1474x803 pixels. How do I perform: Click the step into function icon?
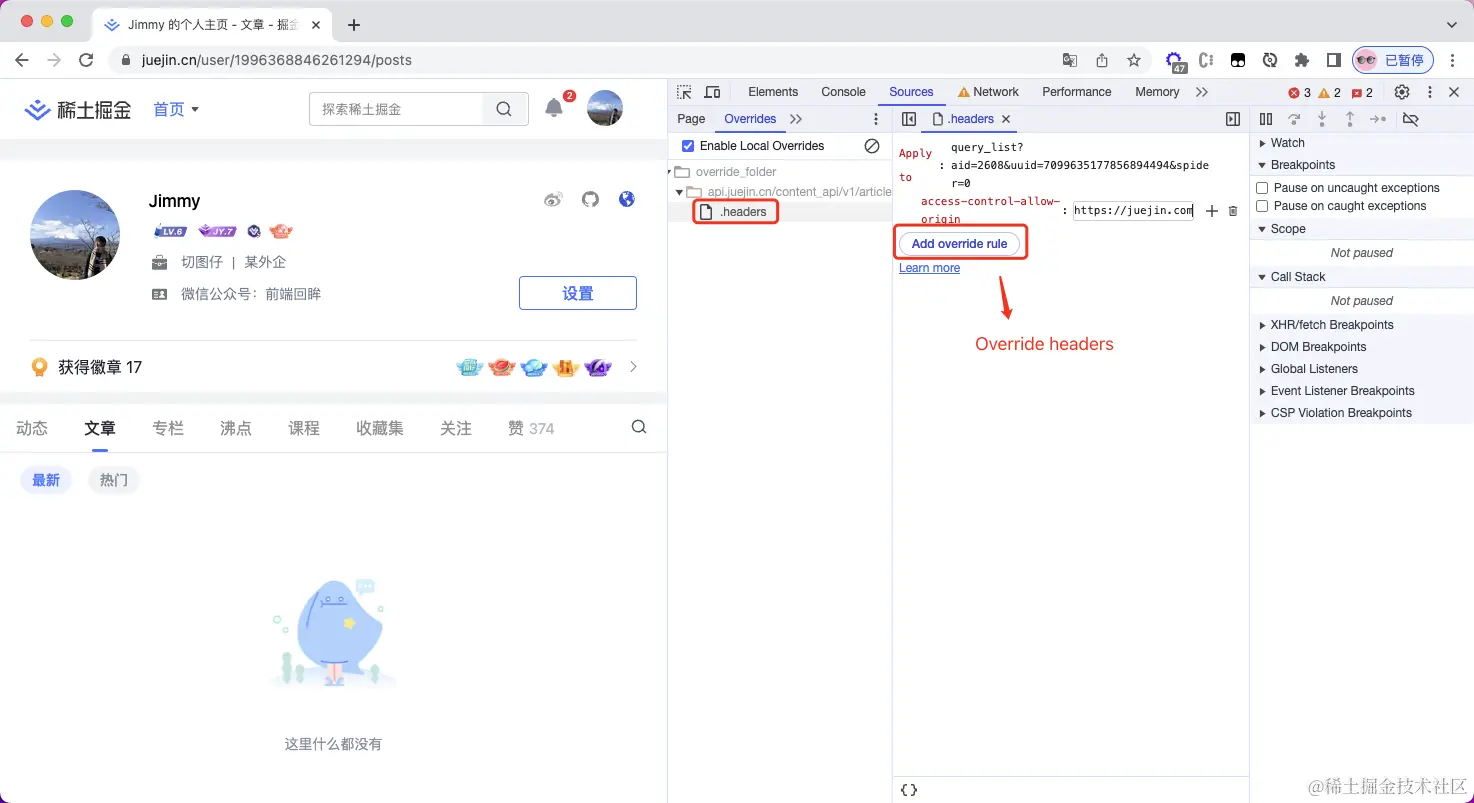[1322, 119]
